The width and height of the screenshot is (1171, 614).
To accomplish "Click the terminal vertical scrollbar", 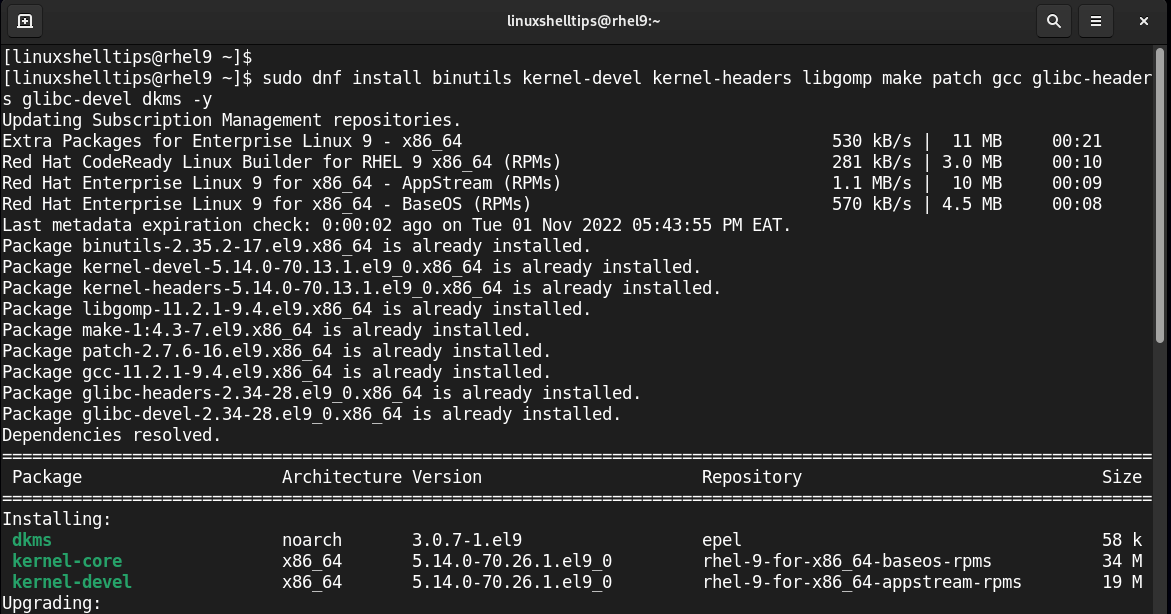I will pyautogui.click(x=1163, y=200).
